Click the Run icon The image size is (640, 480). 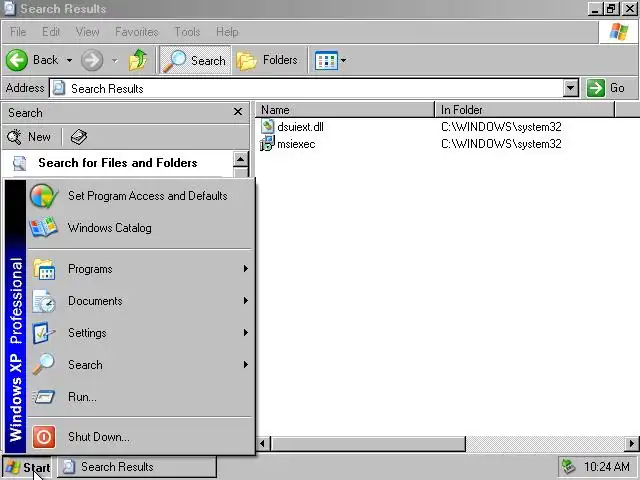43,396
